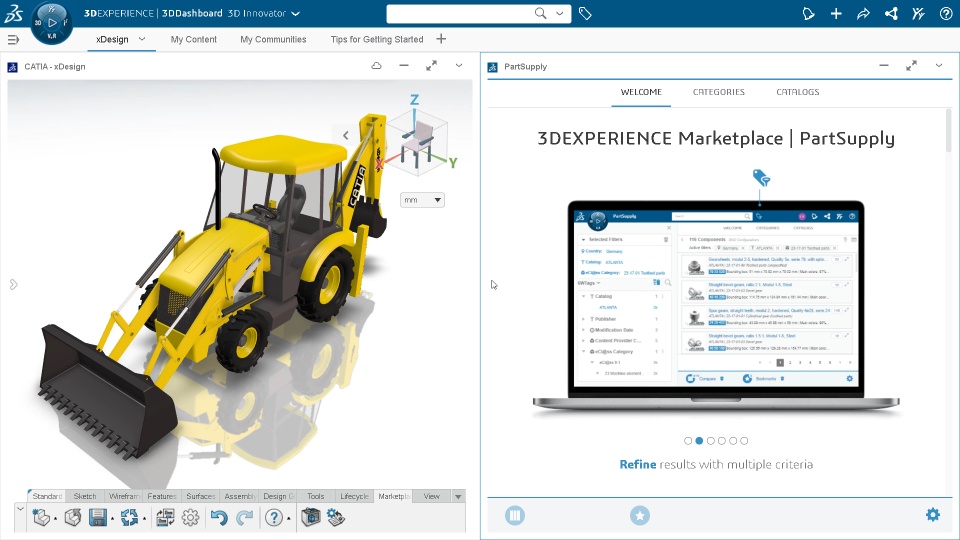960x540 pixels.
Task: Click the PartSupply compare columns button
Action: [515, 516]
